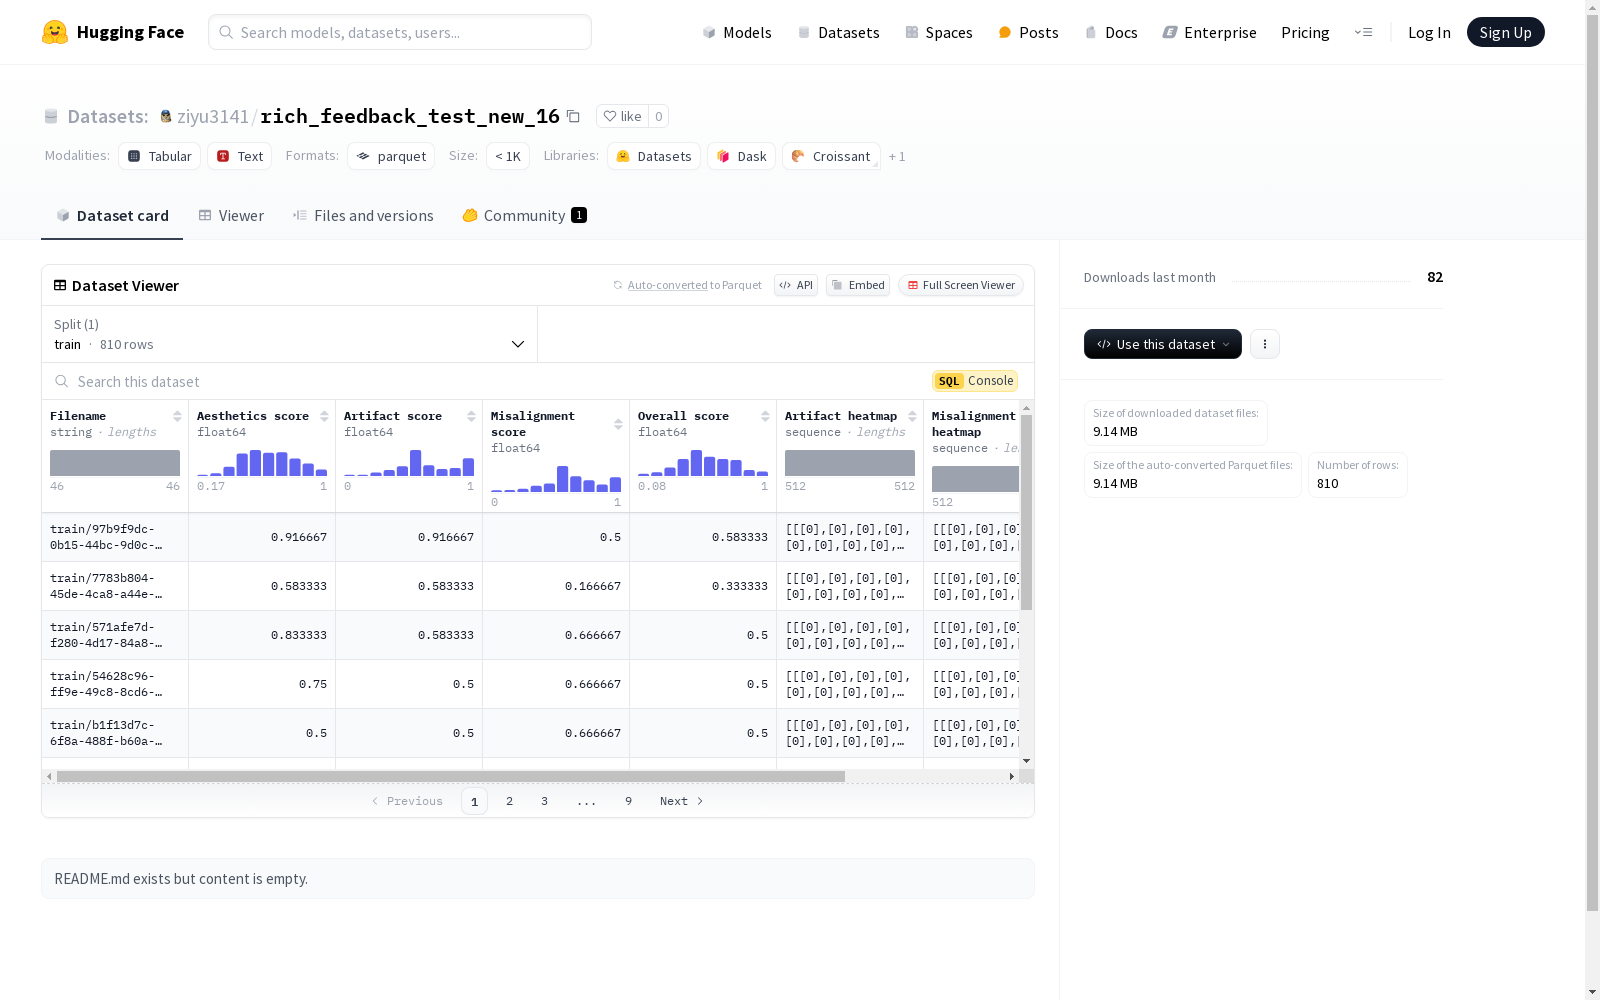Click the horizontal table scrollbar
Image resolution: width=1600 pixels, height=1000 pixels.
click(451, 776)
